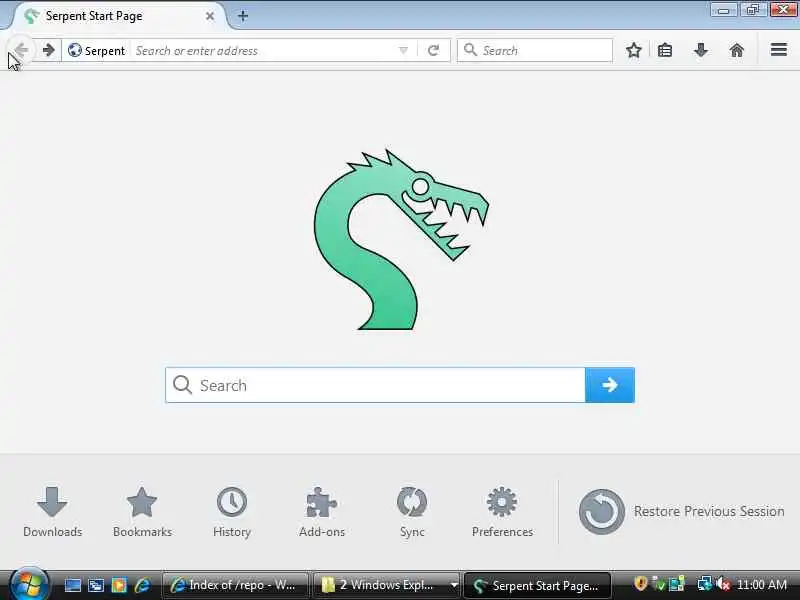Open the hamburger menu
The height and width of the screenshot is (600, 800).
pyautogui.click(x=779, y=49)
